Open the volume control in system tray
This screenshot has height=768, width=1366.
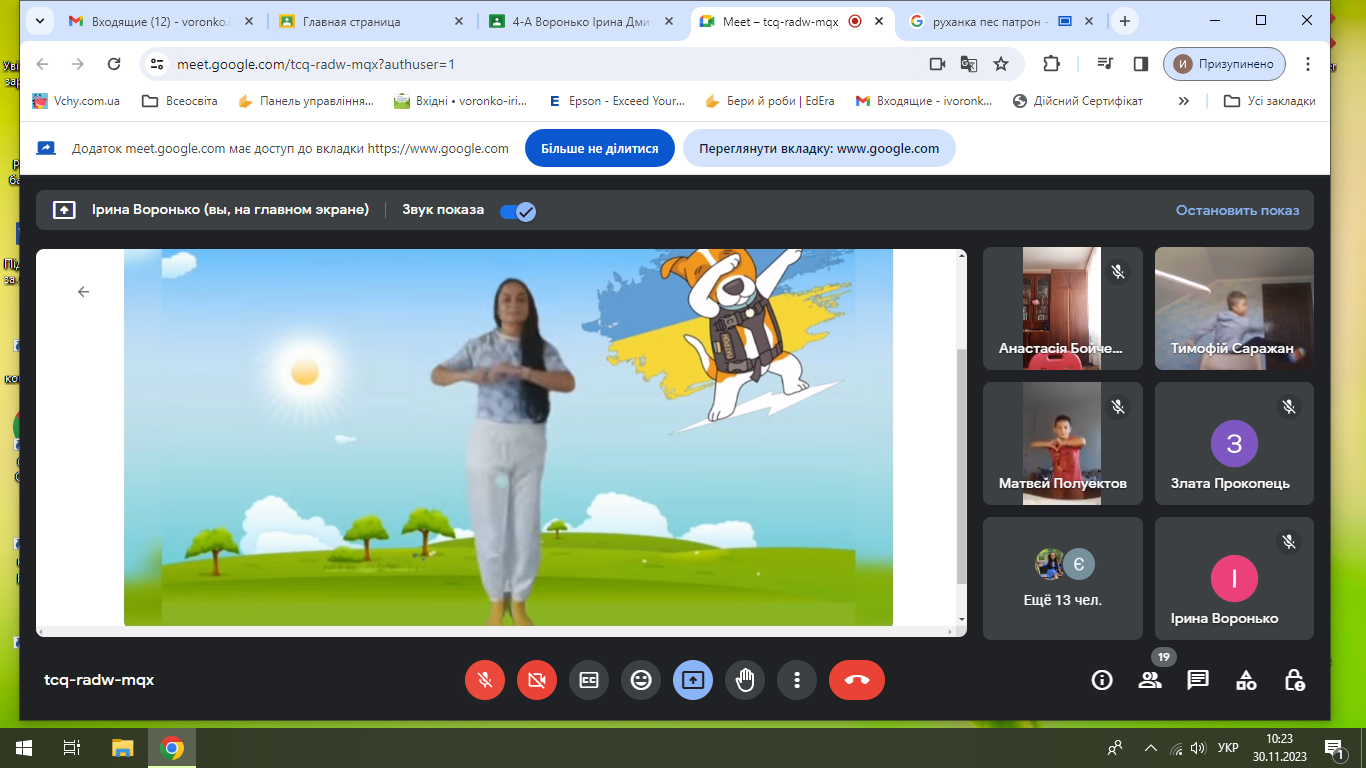click(x=1198, y=748)
